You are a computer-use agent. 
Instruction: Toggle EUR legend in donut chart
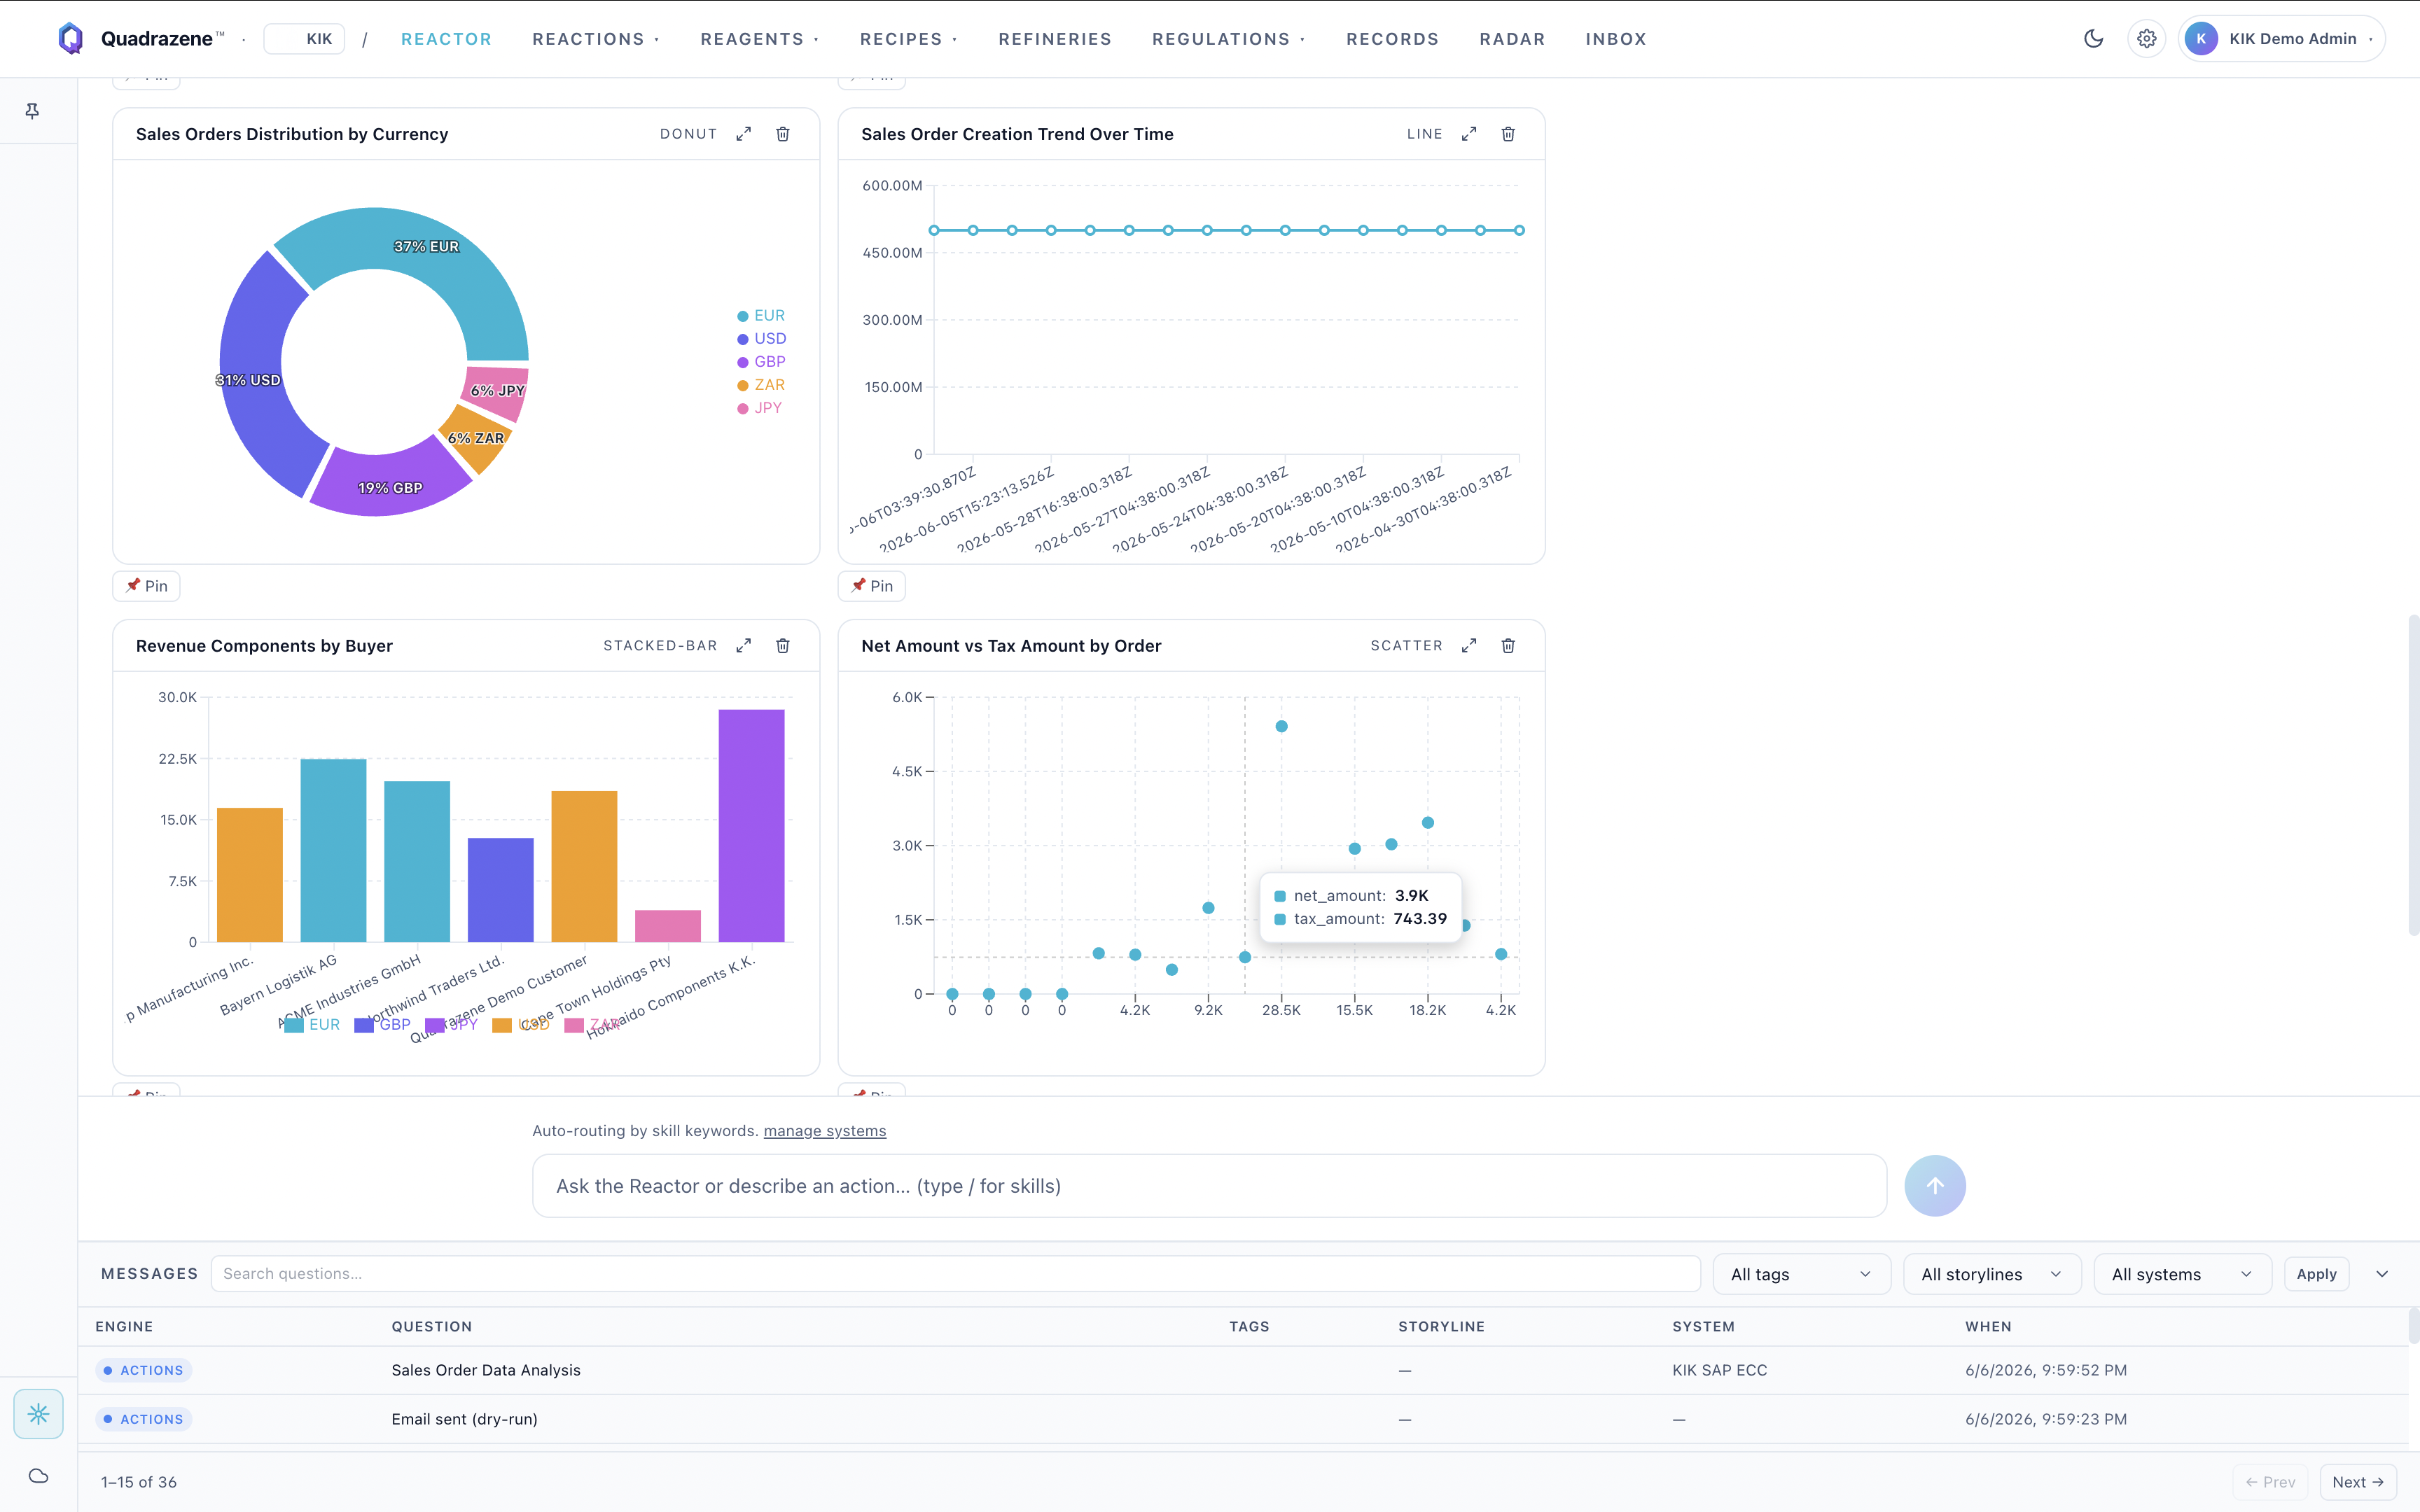[761, 316]
